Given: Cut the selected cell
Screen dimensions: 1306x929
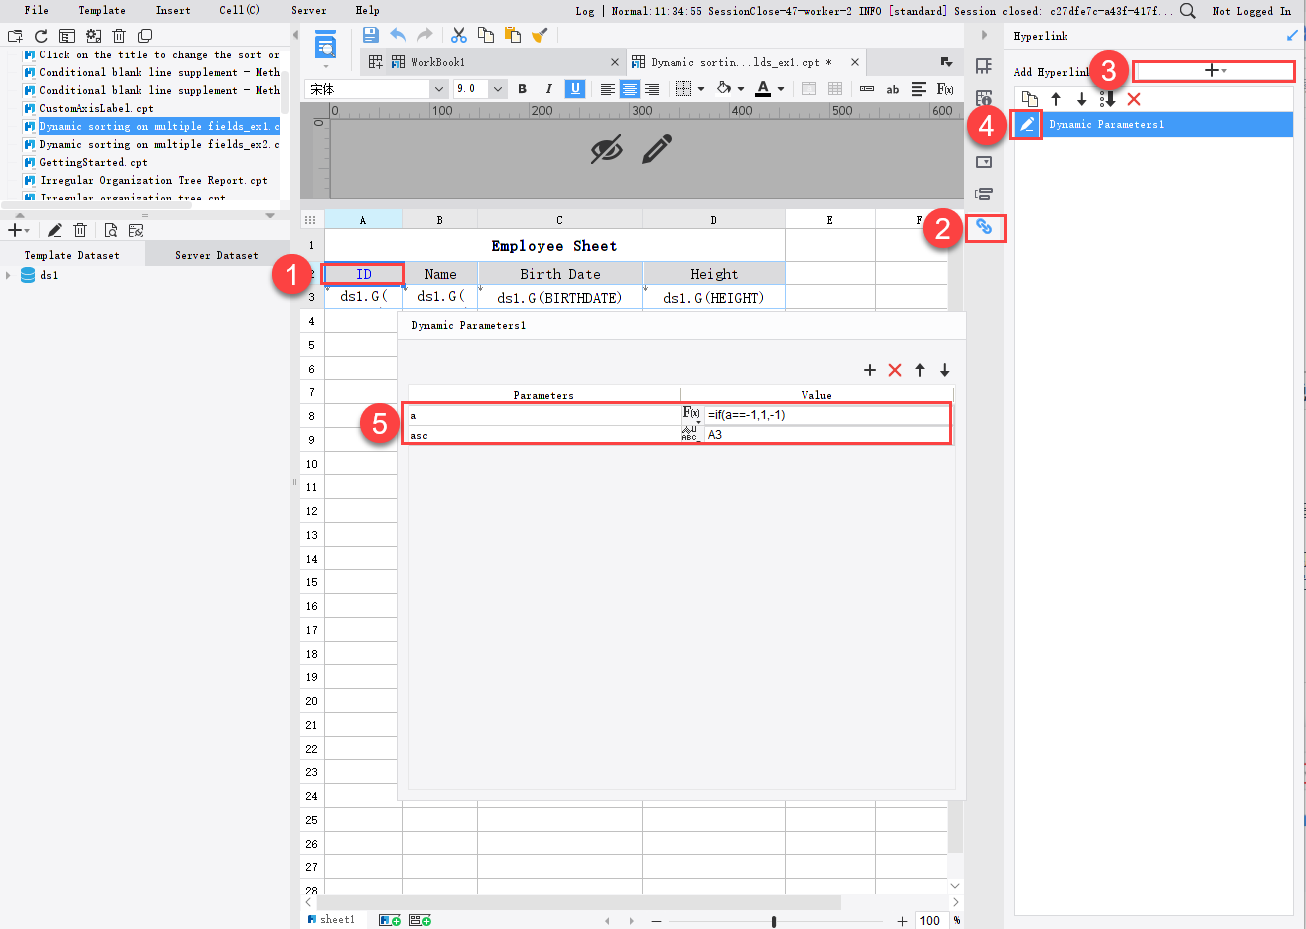Looking at the screenshot, I should (459, 35).
